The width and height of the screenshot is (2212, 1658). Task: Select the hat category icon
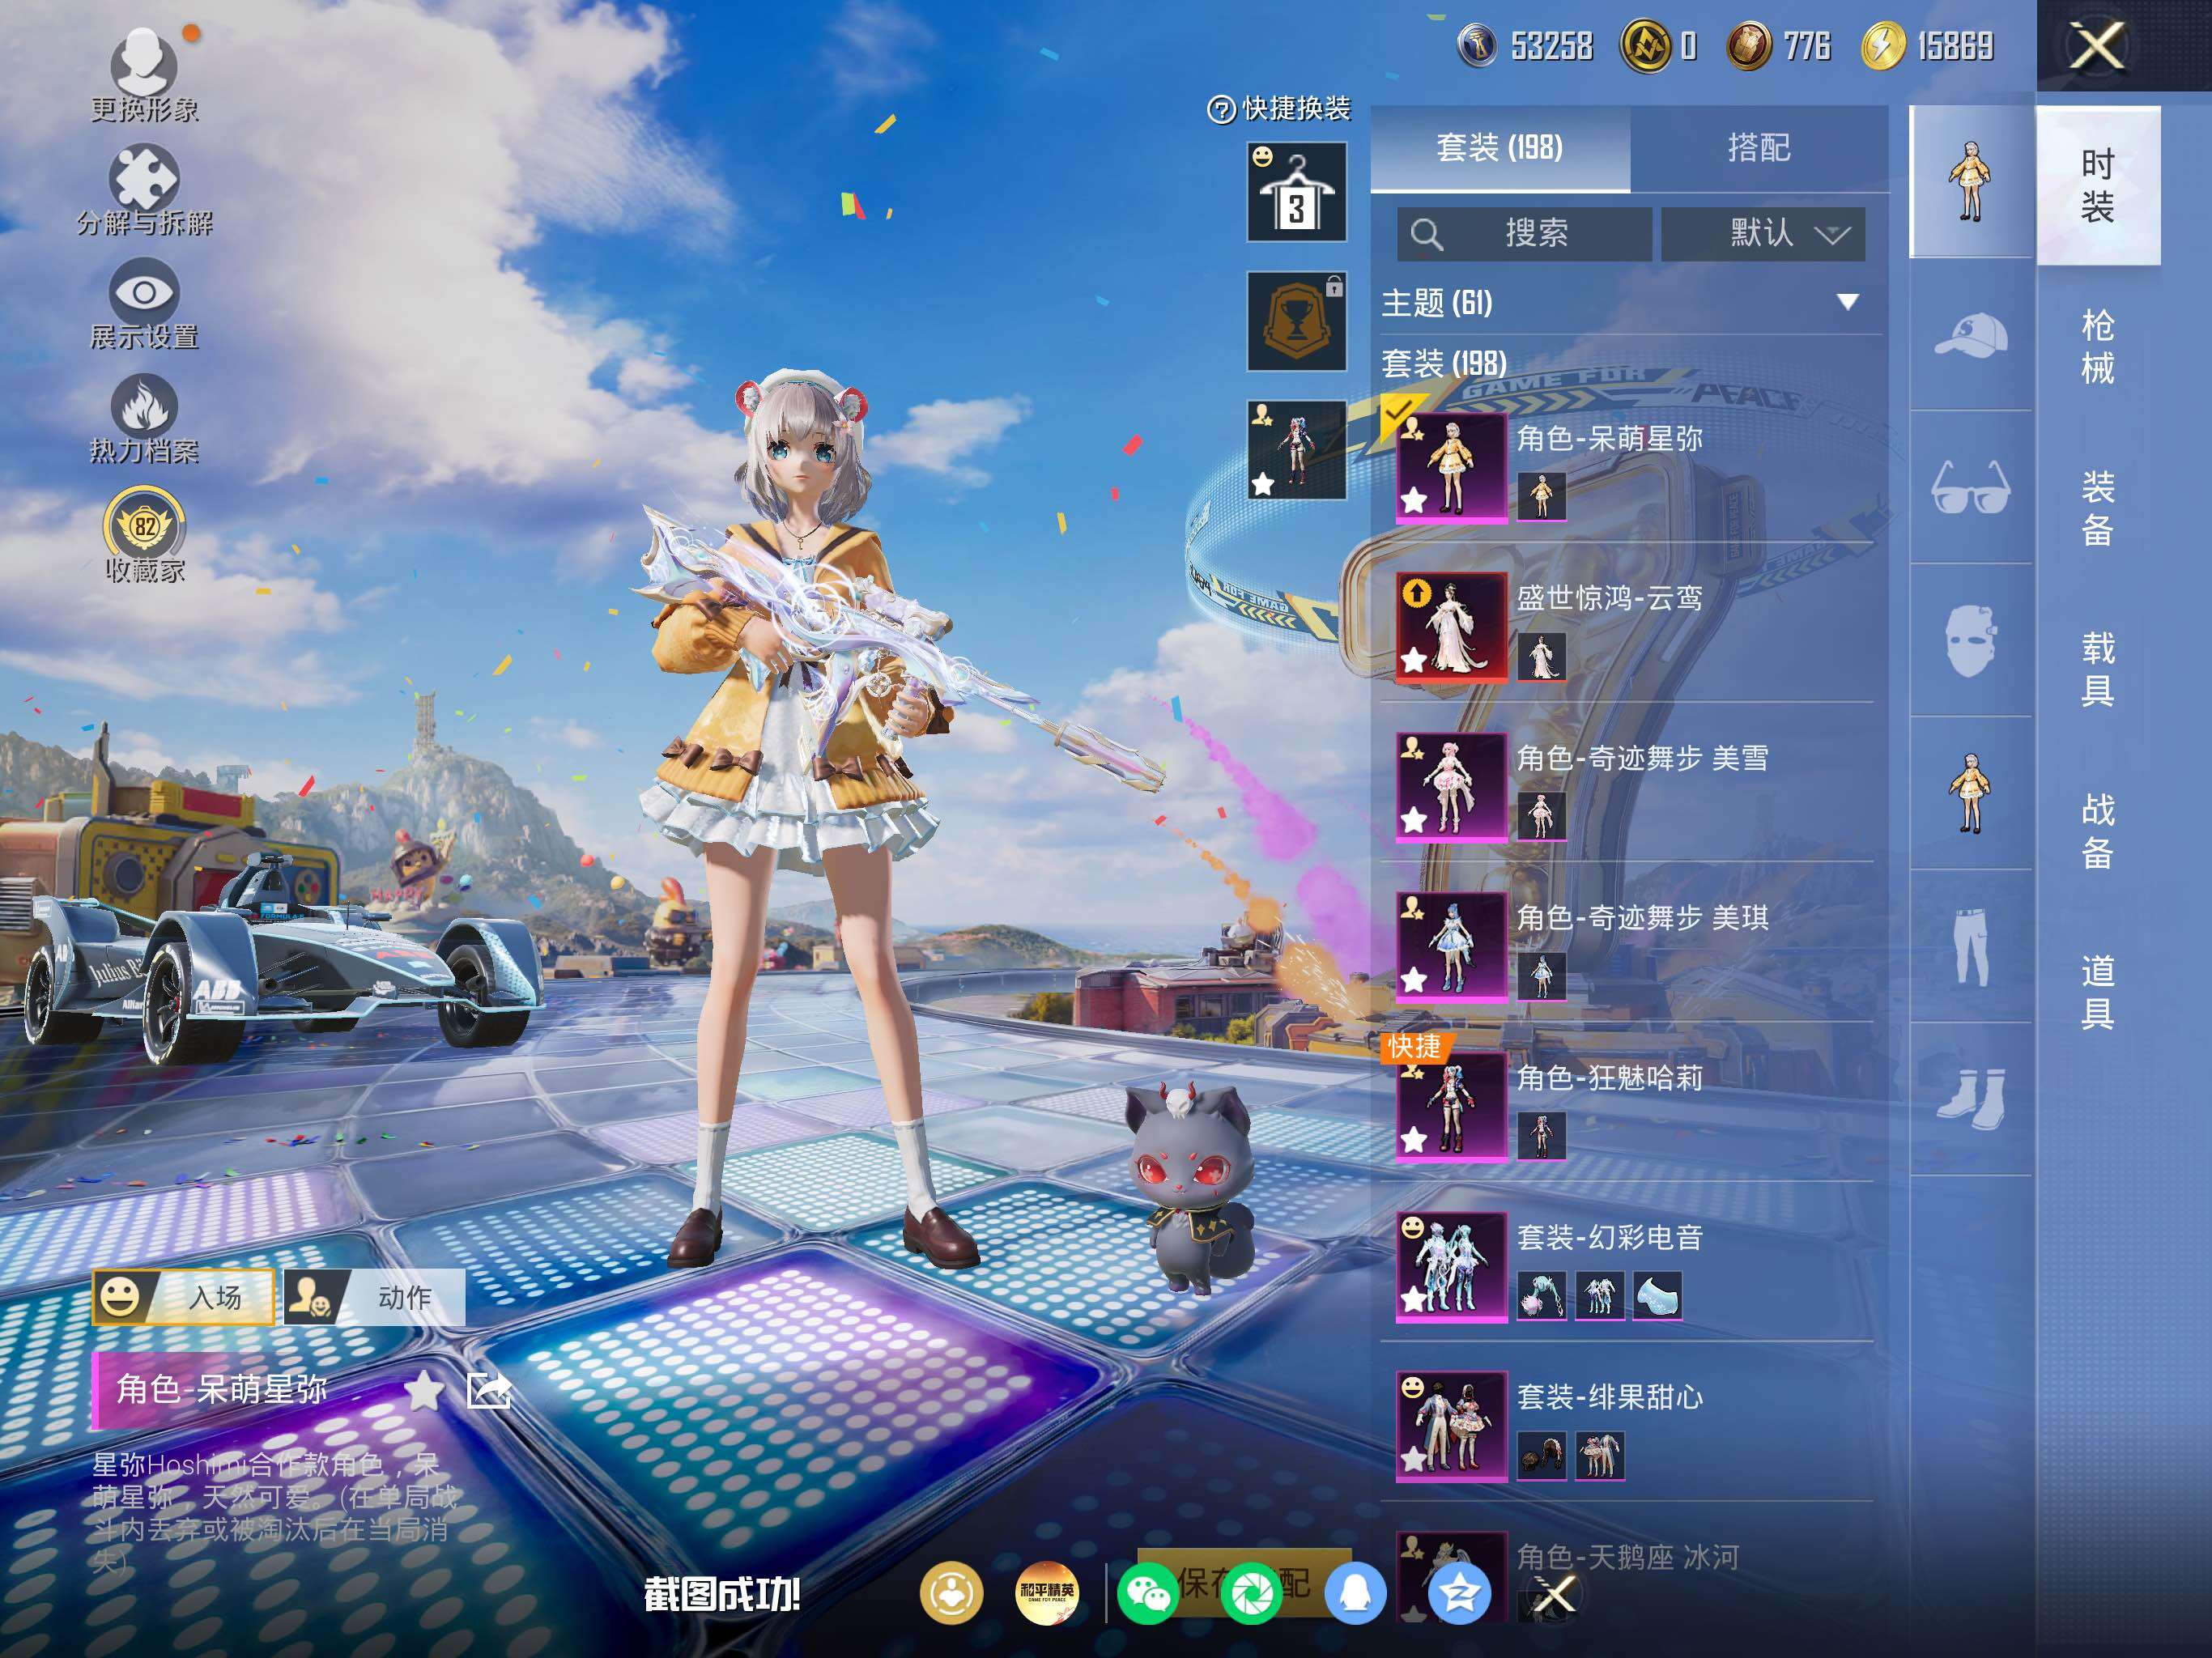click(x=1970, y=335)
